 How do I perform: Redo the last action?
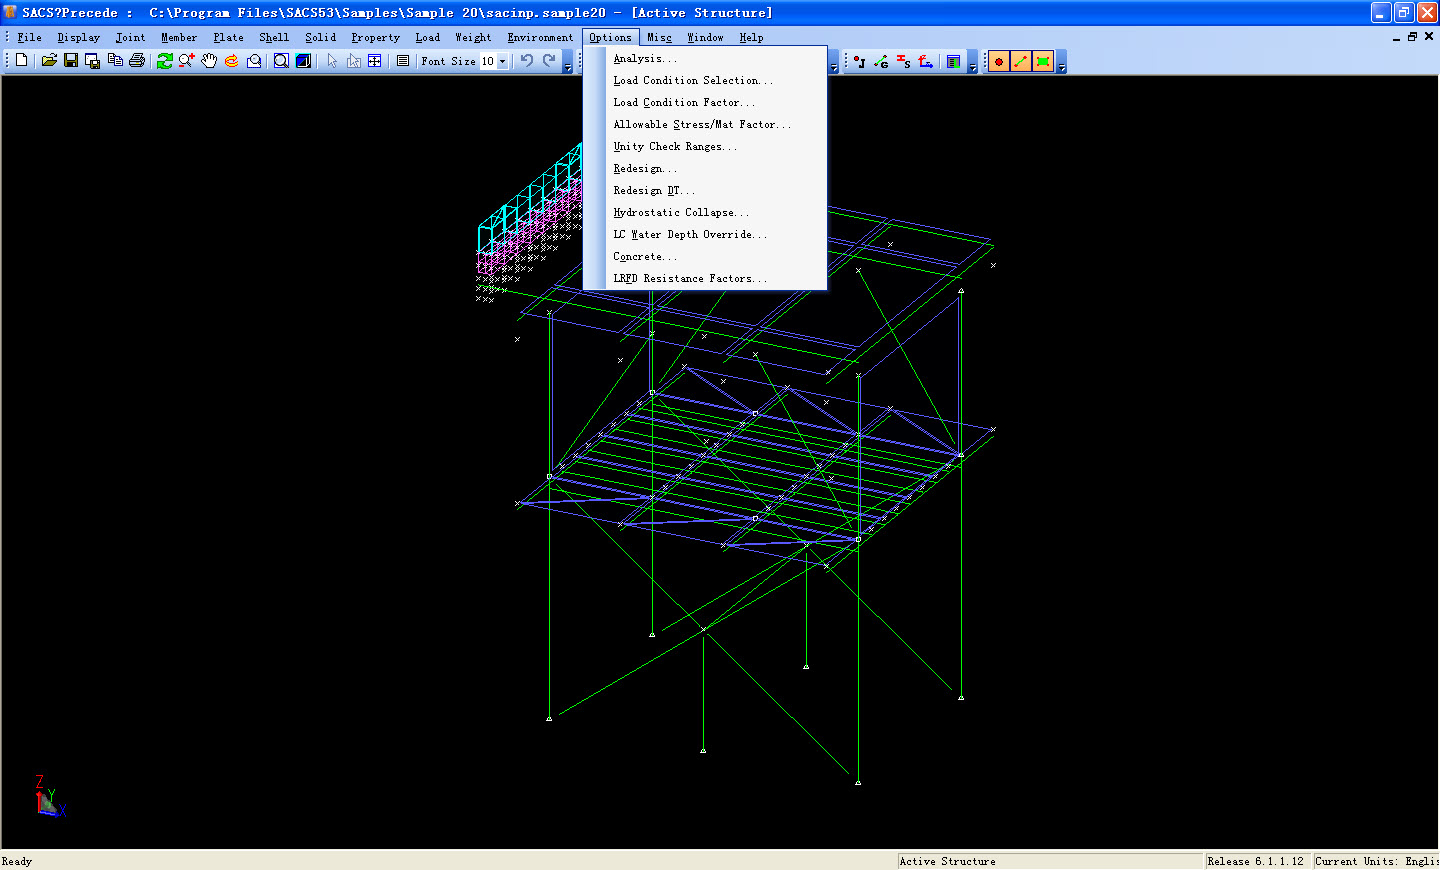[x=549, y=61]
